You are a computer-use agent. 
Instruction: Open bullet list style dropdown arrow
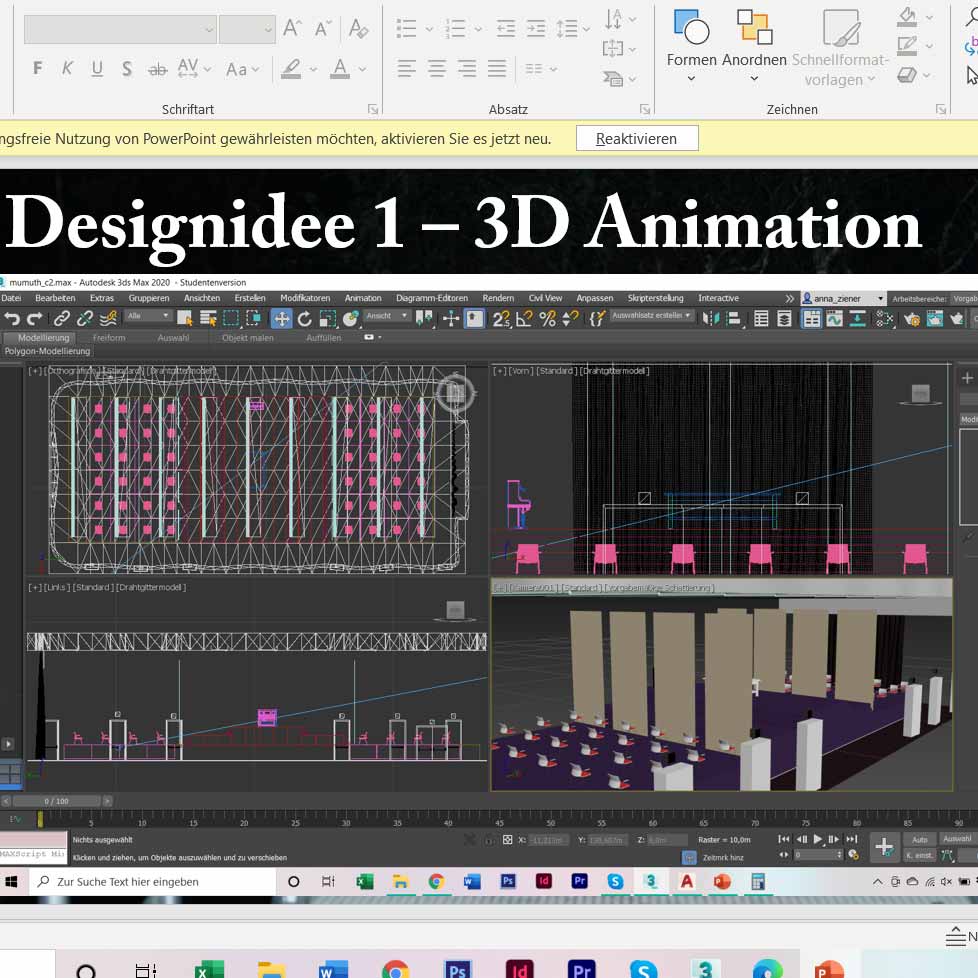(429, 29)
